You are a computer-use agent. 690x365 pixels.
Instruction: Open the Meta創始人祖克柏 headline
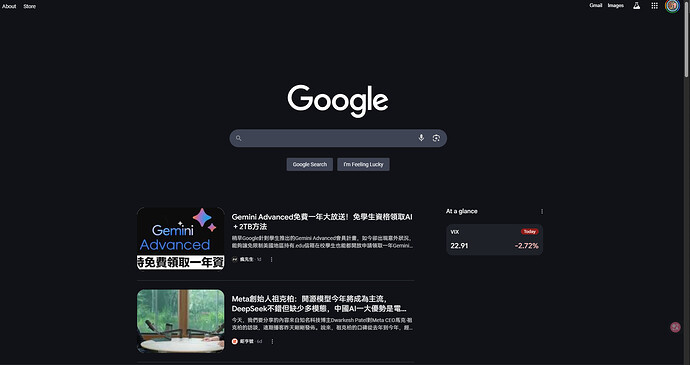pyautogui.click(x=319, y=304)
